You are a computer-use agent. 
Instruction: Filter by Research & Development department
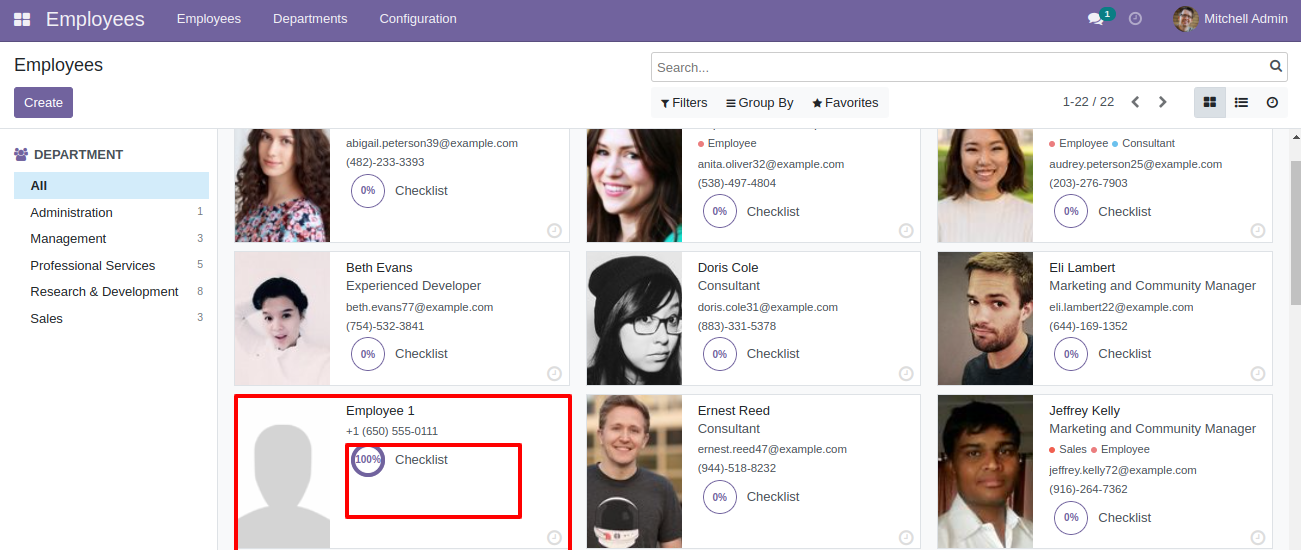(111, 292)
